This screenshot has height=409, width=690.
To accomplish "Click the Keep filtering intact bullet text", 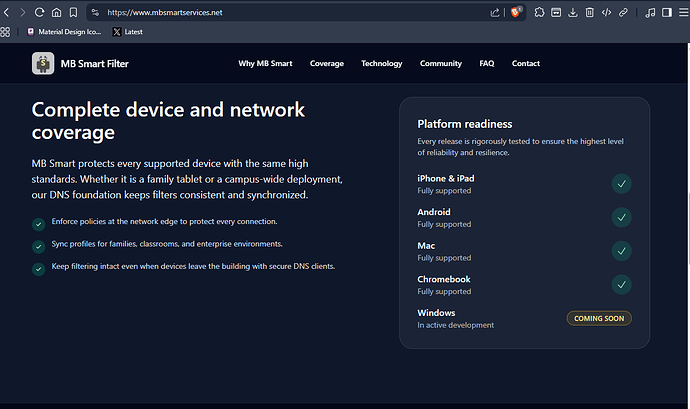I will click(x=193, y=266).
